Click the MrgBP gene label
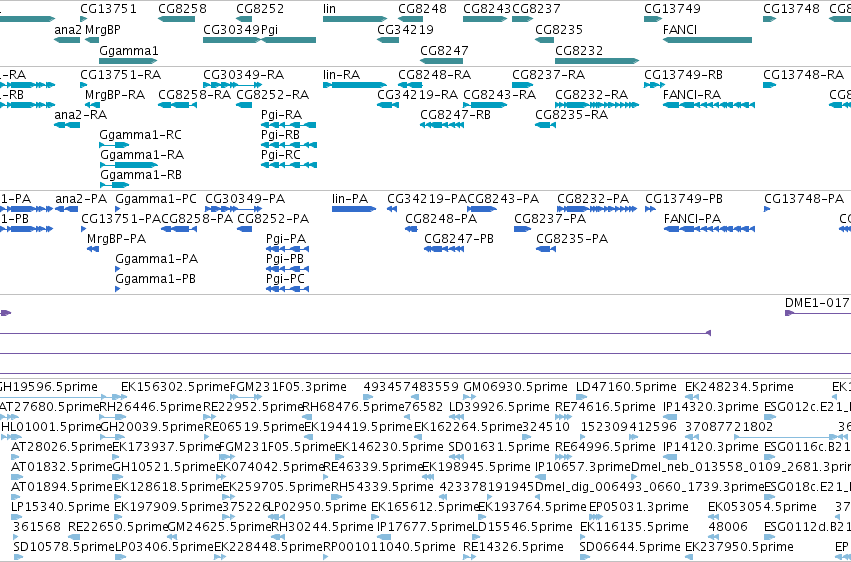The image size is (851, 562). tap(103, 29)
